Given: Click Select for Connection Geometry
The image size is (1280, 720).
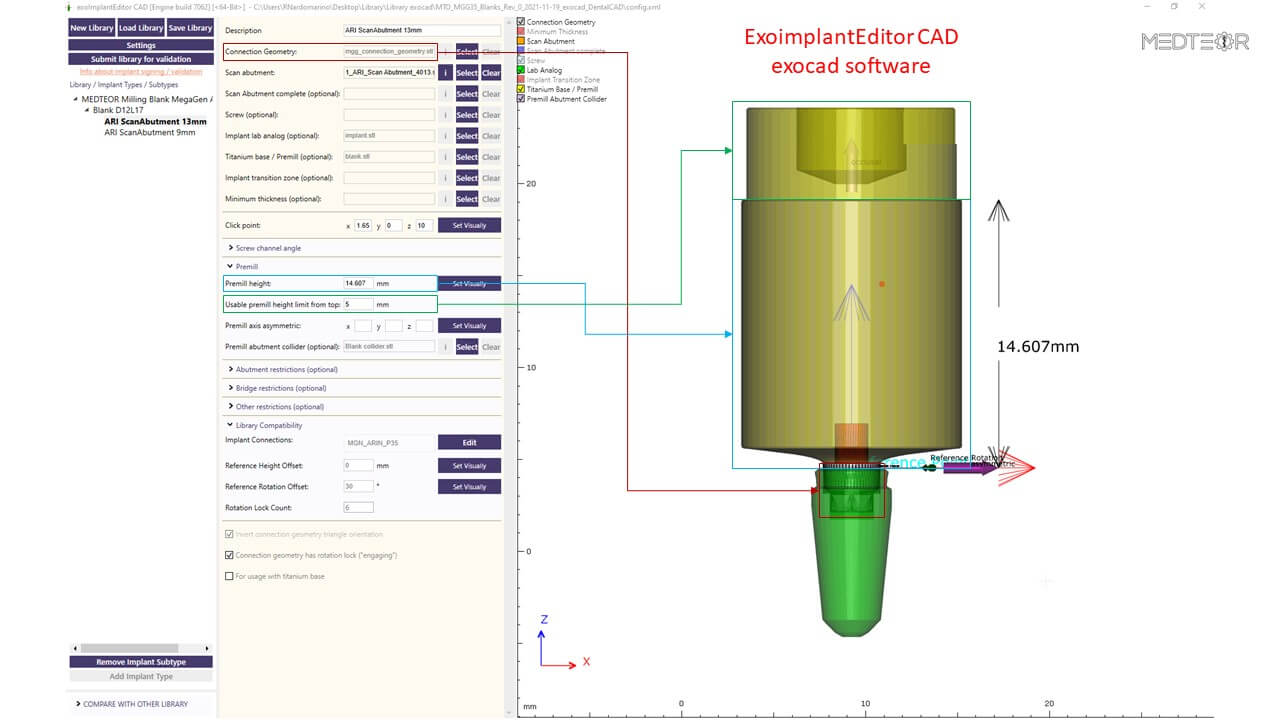Looking at the screenshot, I should pyautogui.click(x=467, y=51).
